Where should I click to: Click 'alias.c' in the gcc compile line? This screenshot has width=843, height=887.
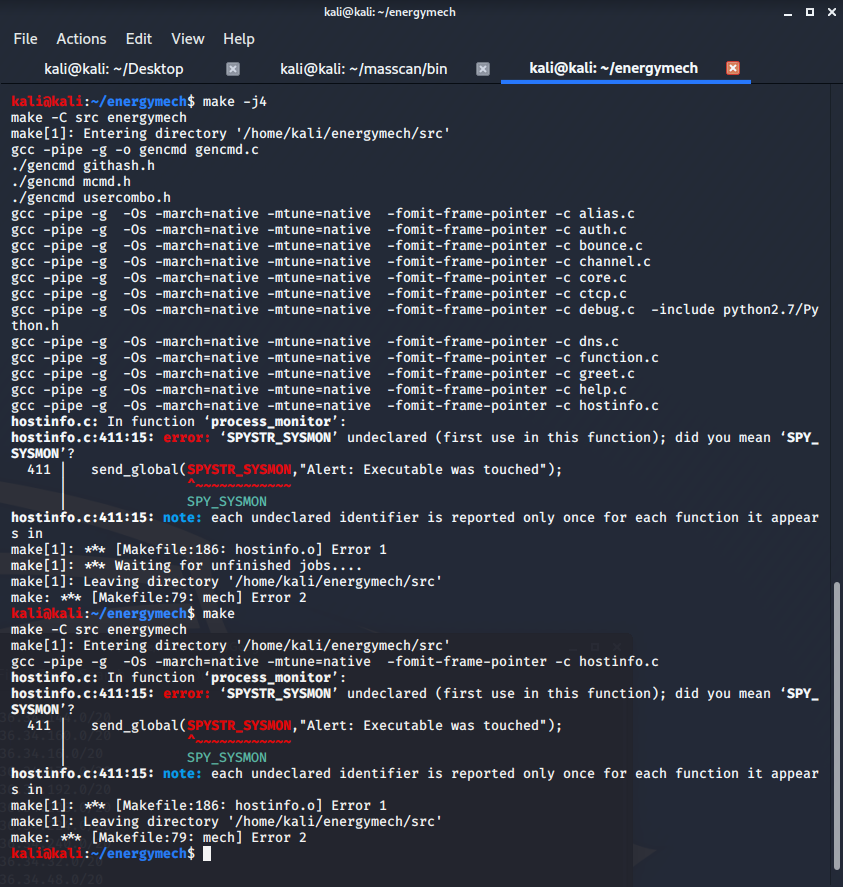coord(607,214)
